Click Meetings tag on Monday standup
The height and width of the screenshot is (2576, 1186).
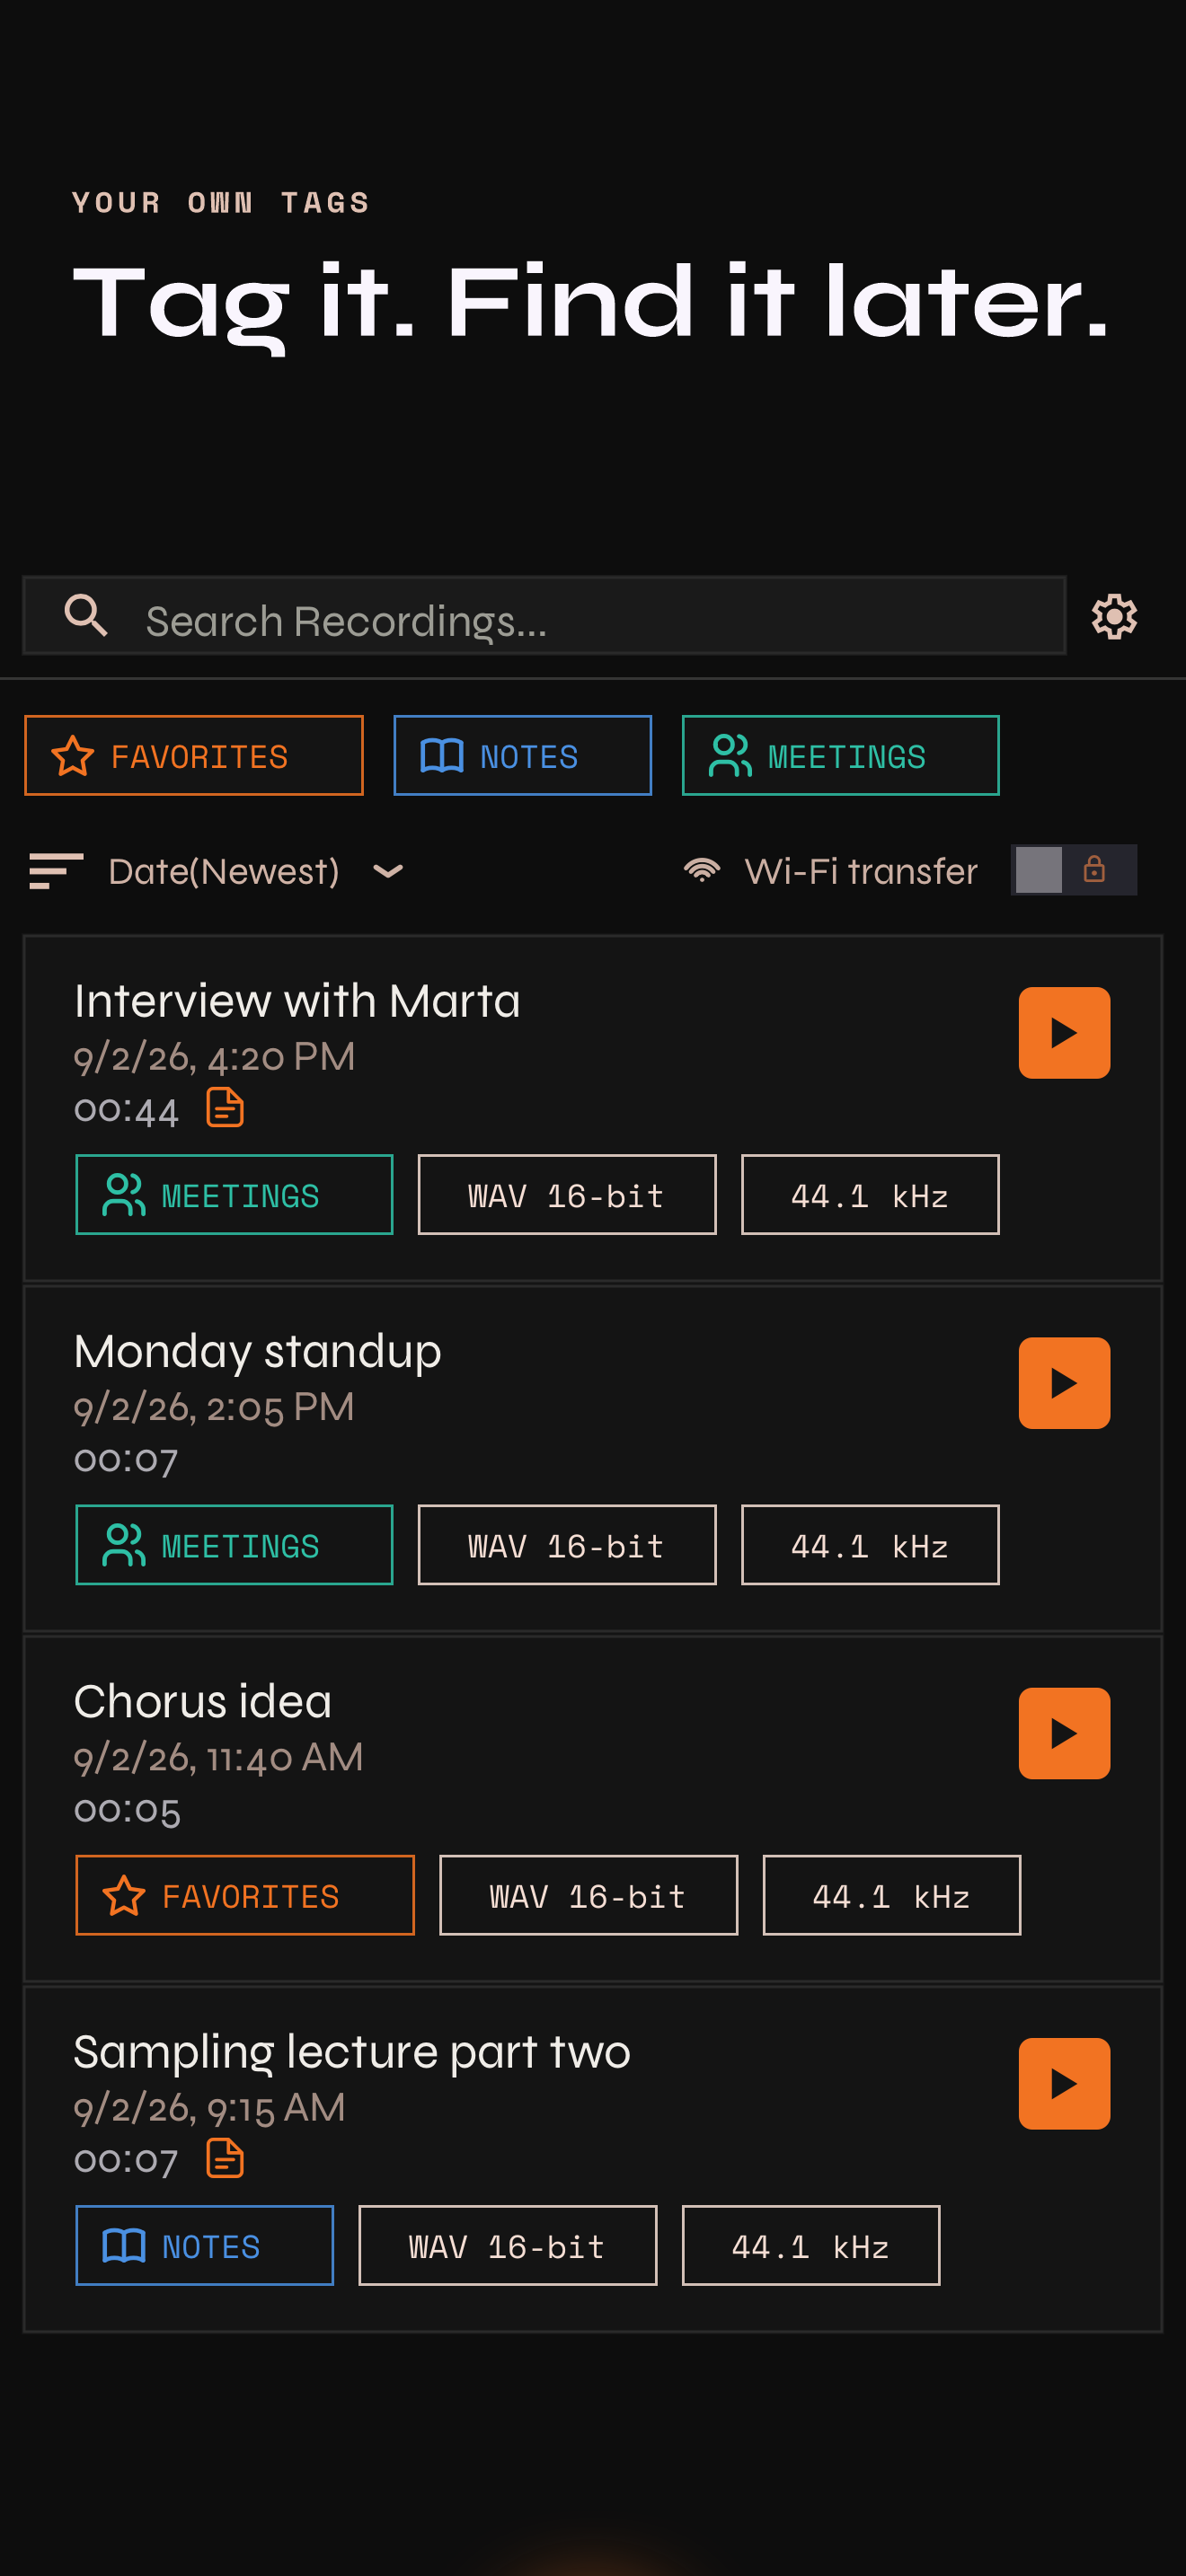click(234, 1545)
